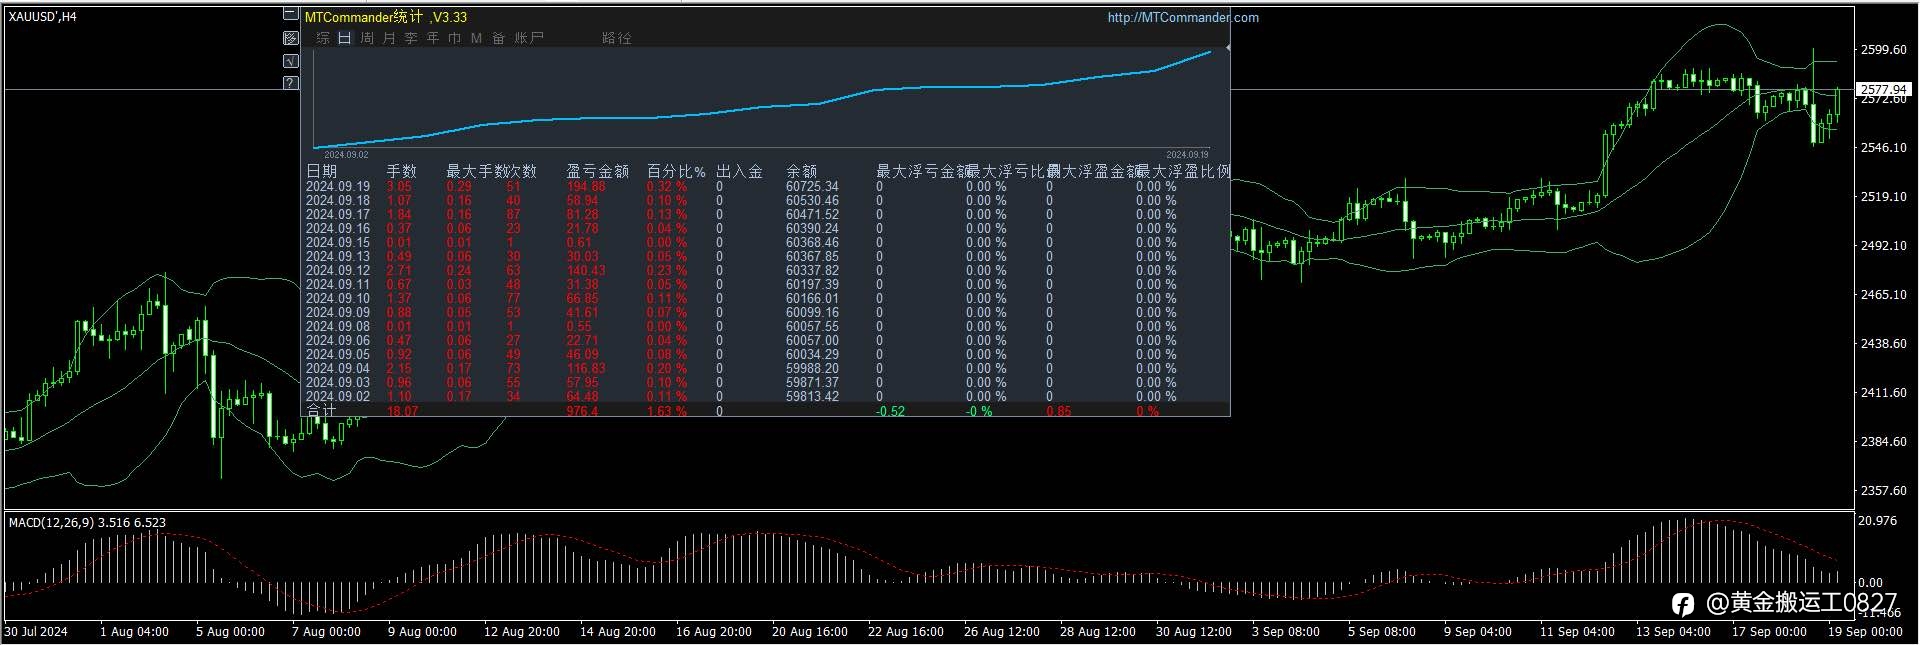
Task: Select the 日 daily statistics tab
Action: (x=344, y=38)
